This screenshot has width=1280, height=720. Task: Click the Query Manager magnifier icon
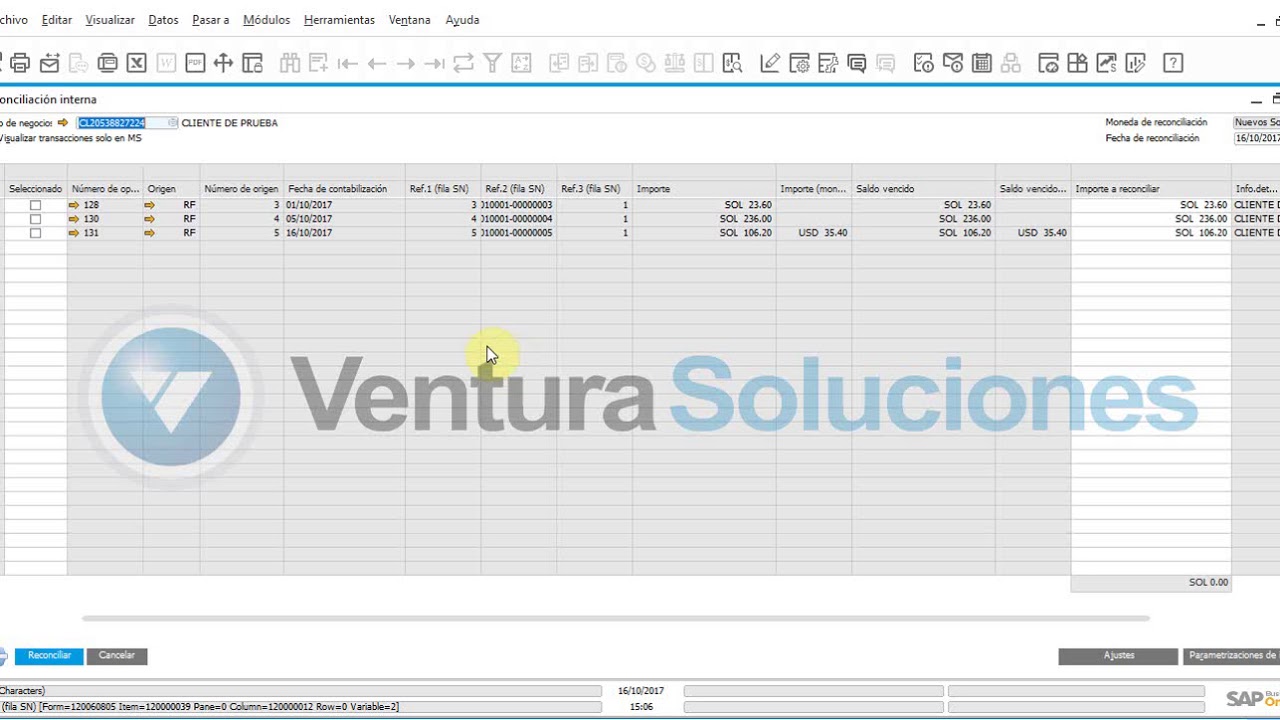733,63
